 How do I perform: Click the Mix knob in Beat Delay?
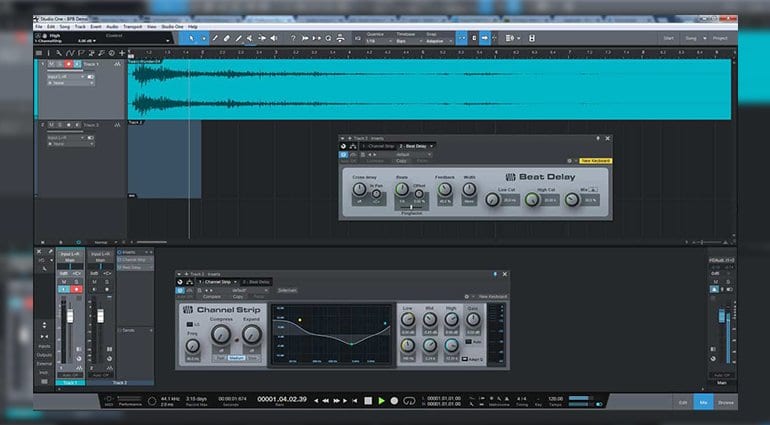(x=572, y=199)
